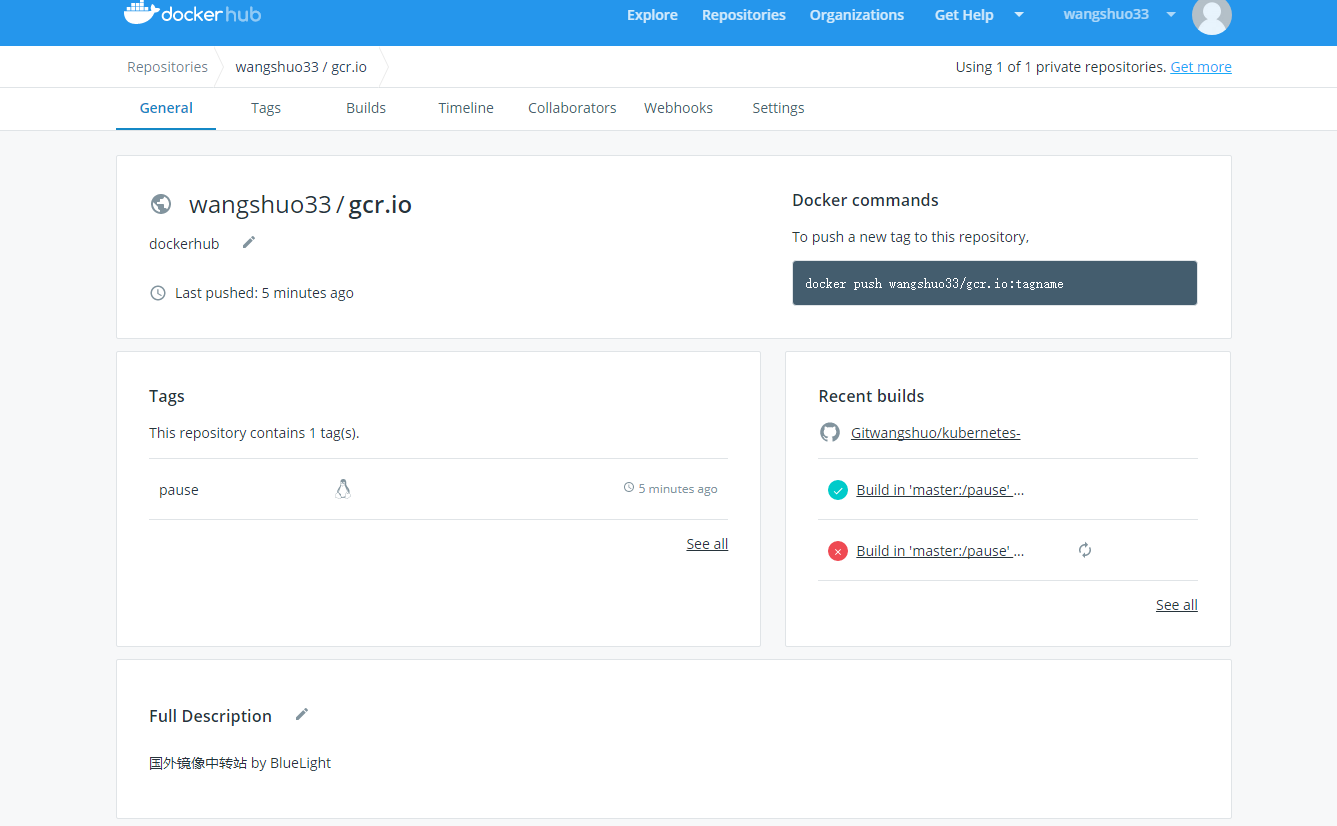
Task: Switch to the Tags tab
Action: 266,108
